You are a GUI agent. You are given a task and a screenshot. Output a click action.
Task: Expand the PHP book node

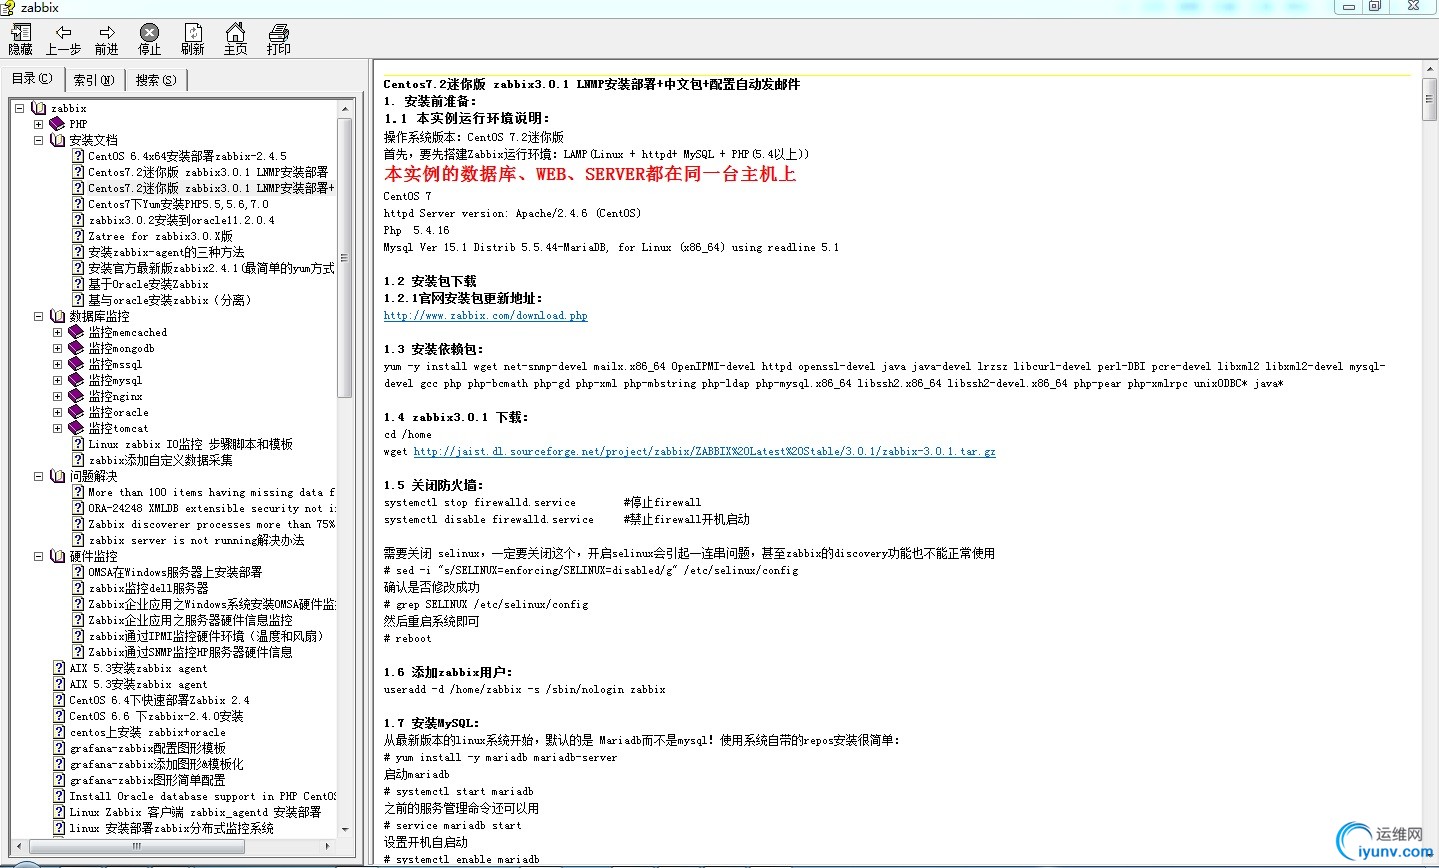(38, 124)
